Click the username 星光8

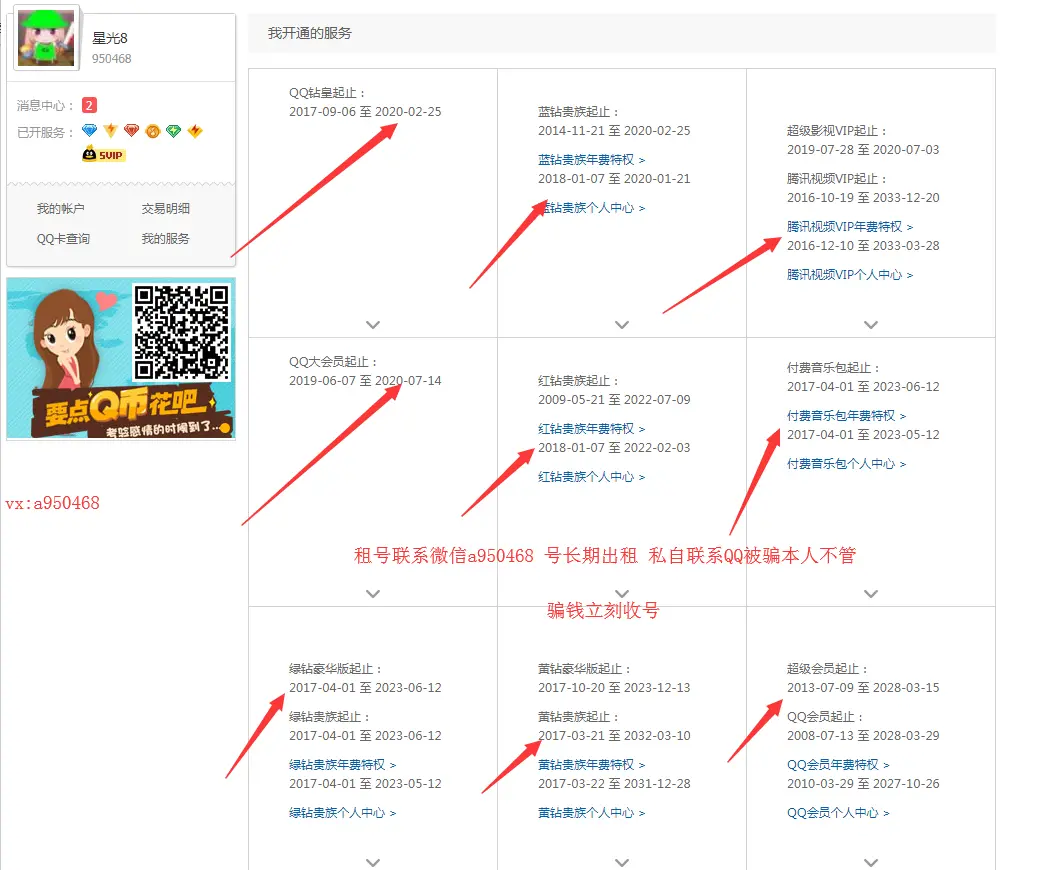110,38
